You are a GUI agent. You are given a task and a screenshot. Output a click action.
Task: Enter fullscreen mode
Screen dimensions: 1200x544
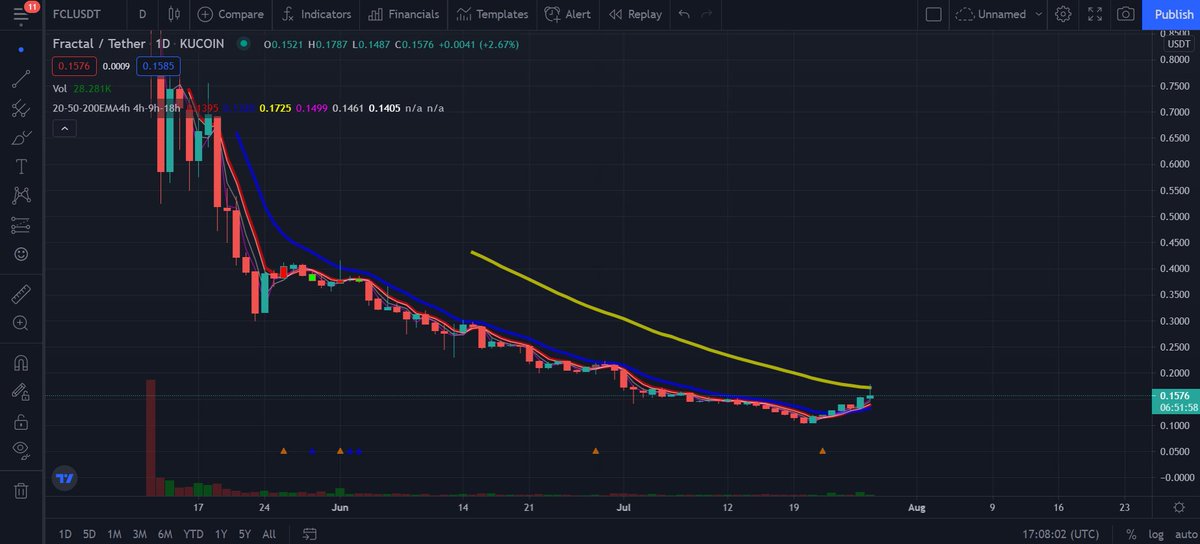(1095, 14)
